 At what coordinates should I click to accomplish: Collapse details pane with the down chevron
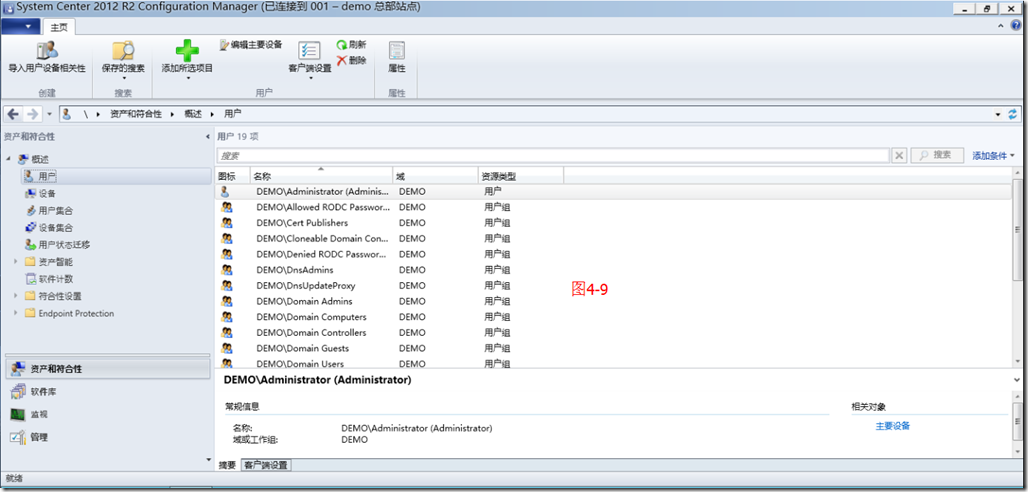[1017, 380]
